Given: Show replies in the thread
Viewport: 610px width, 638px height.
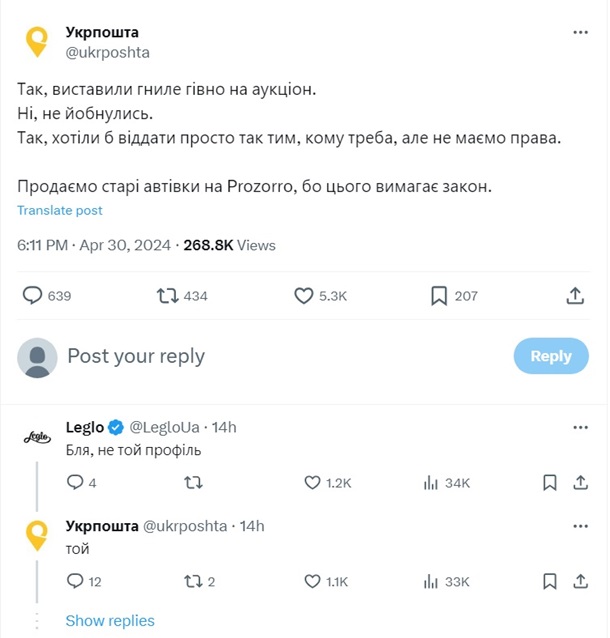Looking at the screenshot, I should pyautogui.click(x=110, y=621).
